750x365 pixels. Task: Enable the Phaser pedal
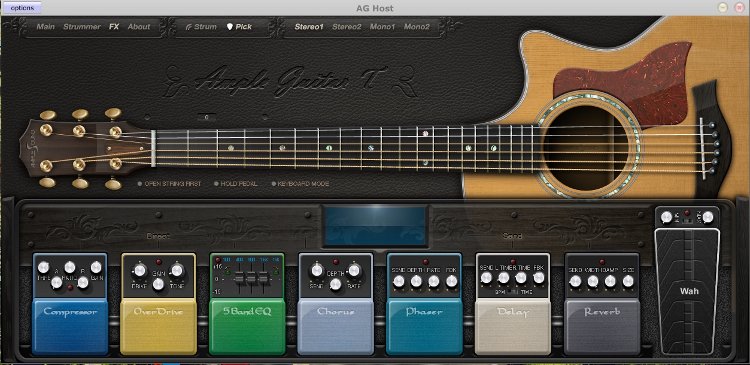[424, 327]
